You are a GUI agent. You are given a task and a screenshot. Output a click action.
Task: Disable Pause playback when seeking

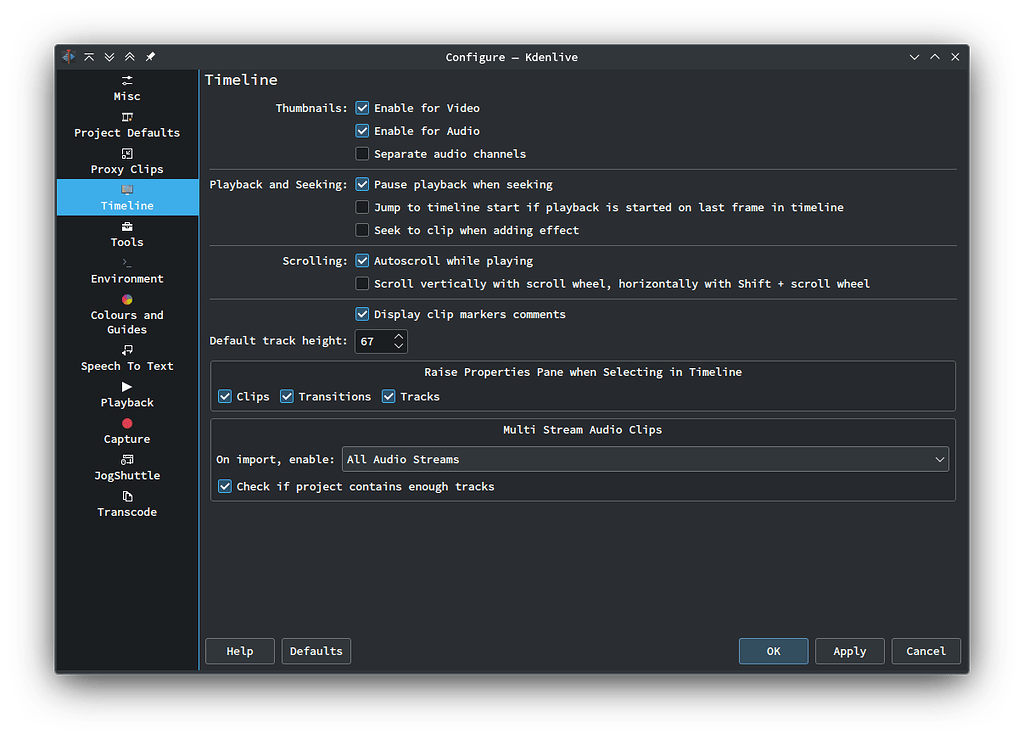363,184
